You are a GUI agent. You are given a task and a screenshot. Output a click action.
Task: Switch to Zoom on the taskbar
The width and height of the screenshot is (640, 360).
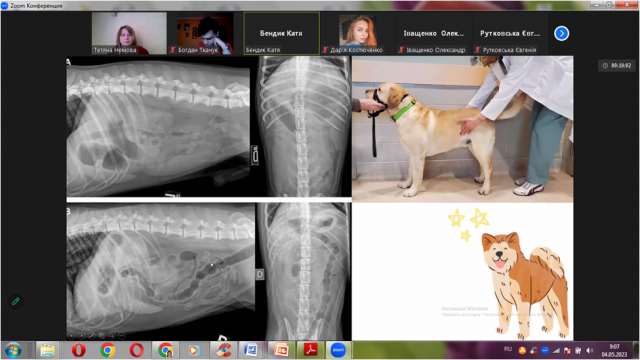338,350
